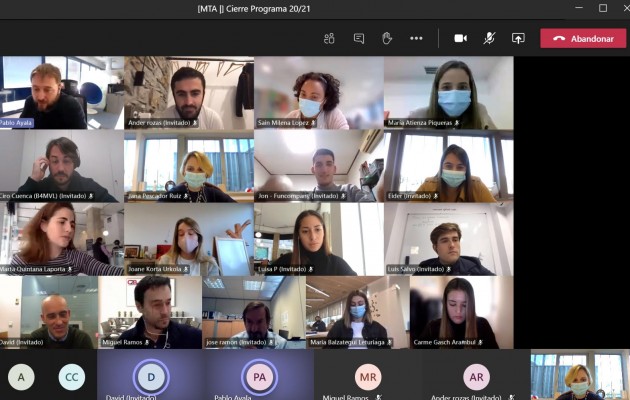Toggle the camera on or off

click(460, 39)
